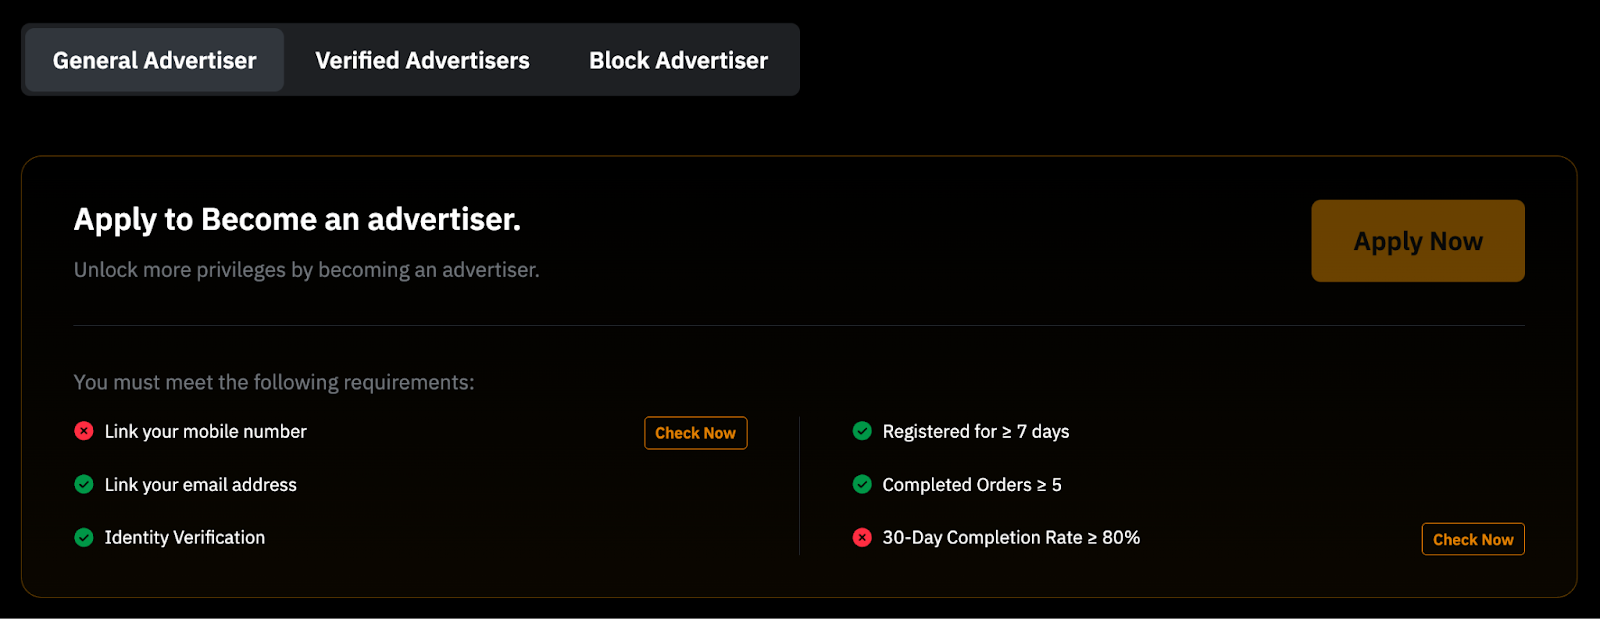Screen dimensions: 1600x619
Task: Select the Block Advertiser tab
Action: pyautogui.click(x=678, y=60)
